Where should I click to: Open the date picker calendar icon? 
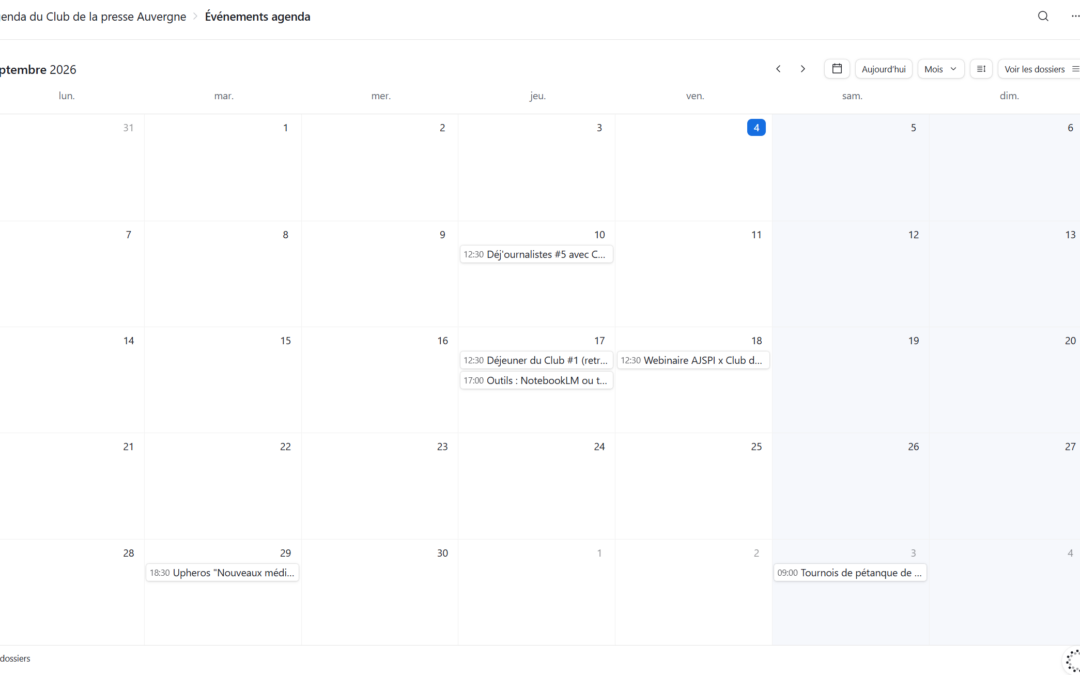tap(837, 69)
